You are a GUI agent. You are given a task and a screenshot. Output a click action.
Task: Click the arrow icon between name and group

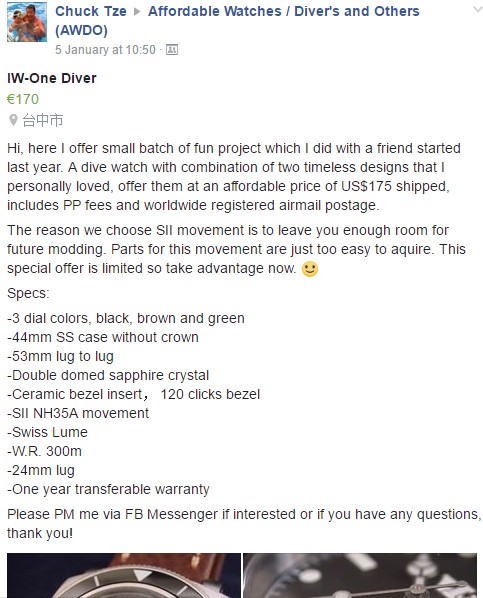point(137,11)
